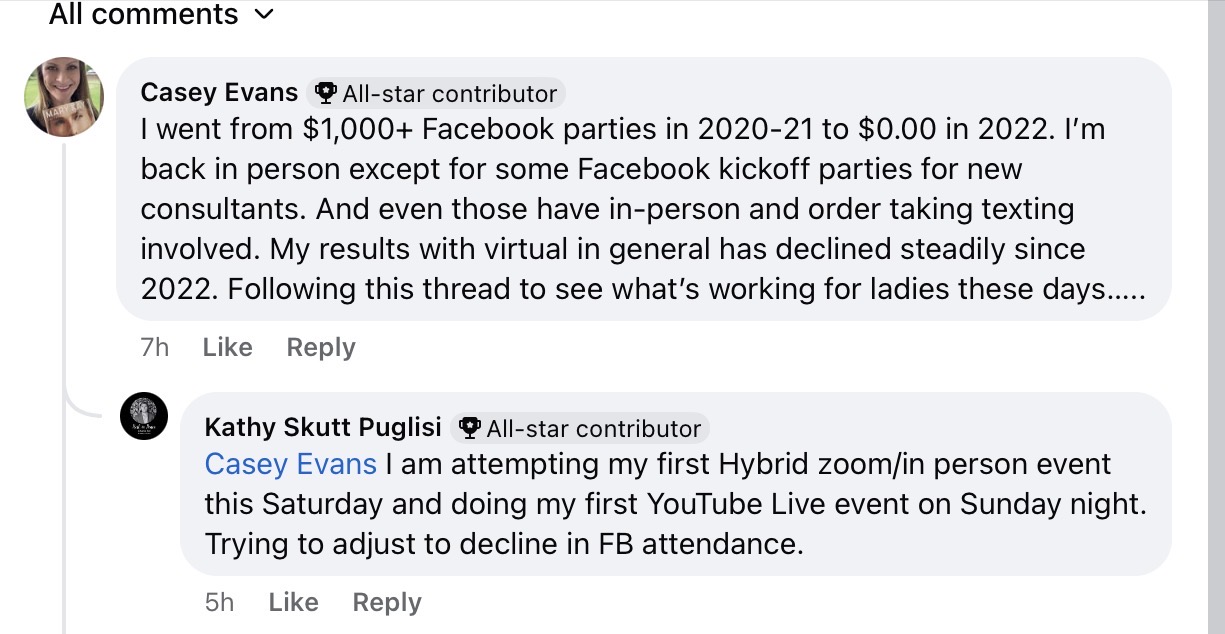
Task: Click trophy icon in Casey Evans's badge
Action: [325, 94]
